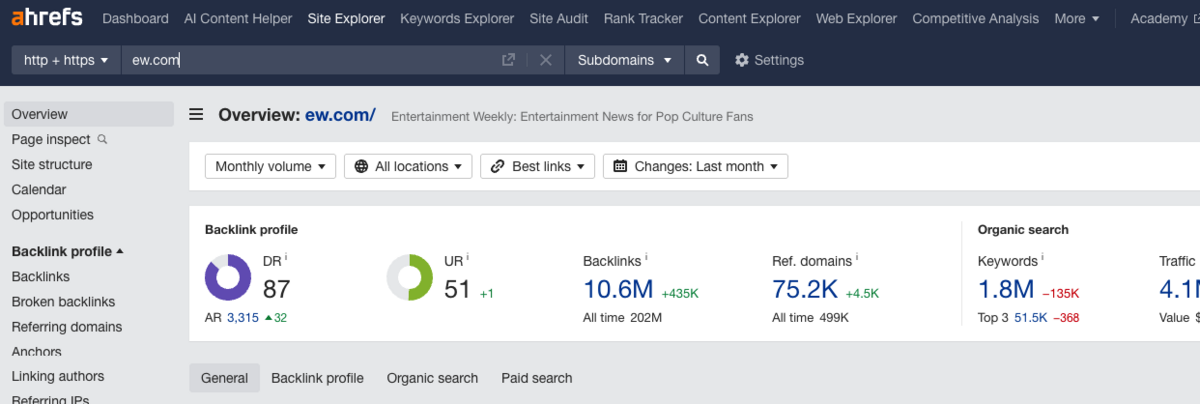
Task: Switch to the Organic search tab
Action: (x=432, y=378)
